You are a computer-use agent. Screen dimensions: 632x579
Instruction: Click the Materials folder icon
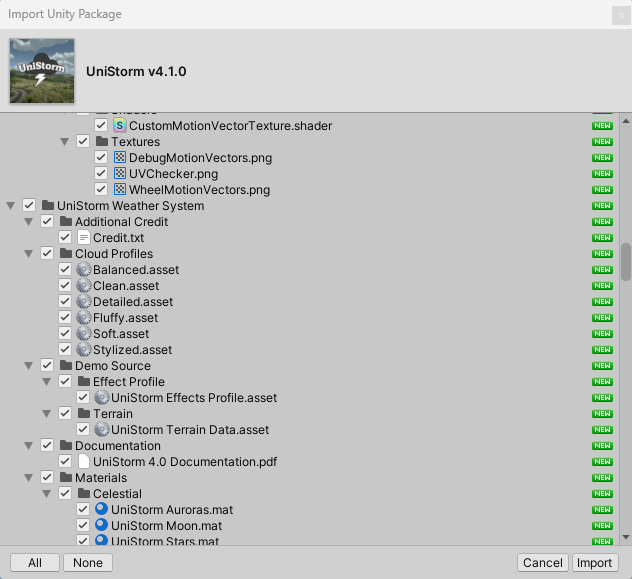click(x=66, y=477)
